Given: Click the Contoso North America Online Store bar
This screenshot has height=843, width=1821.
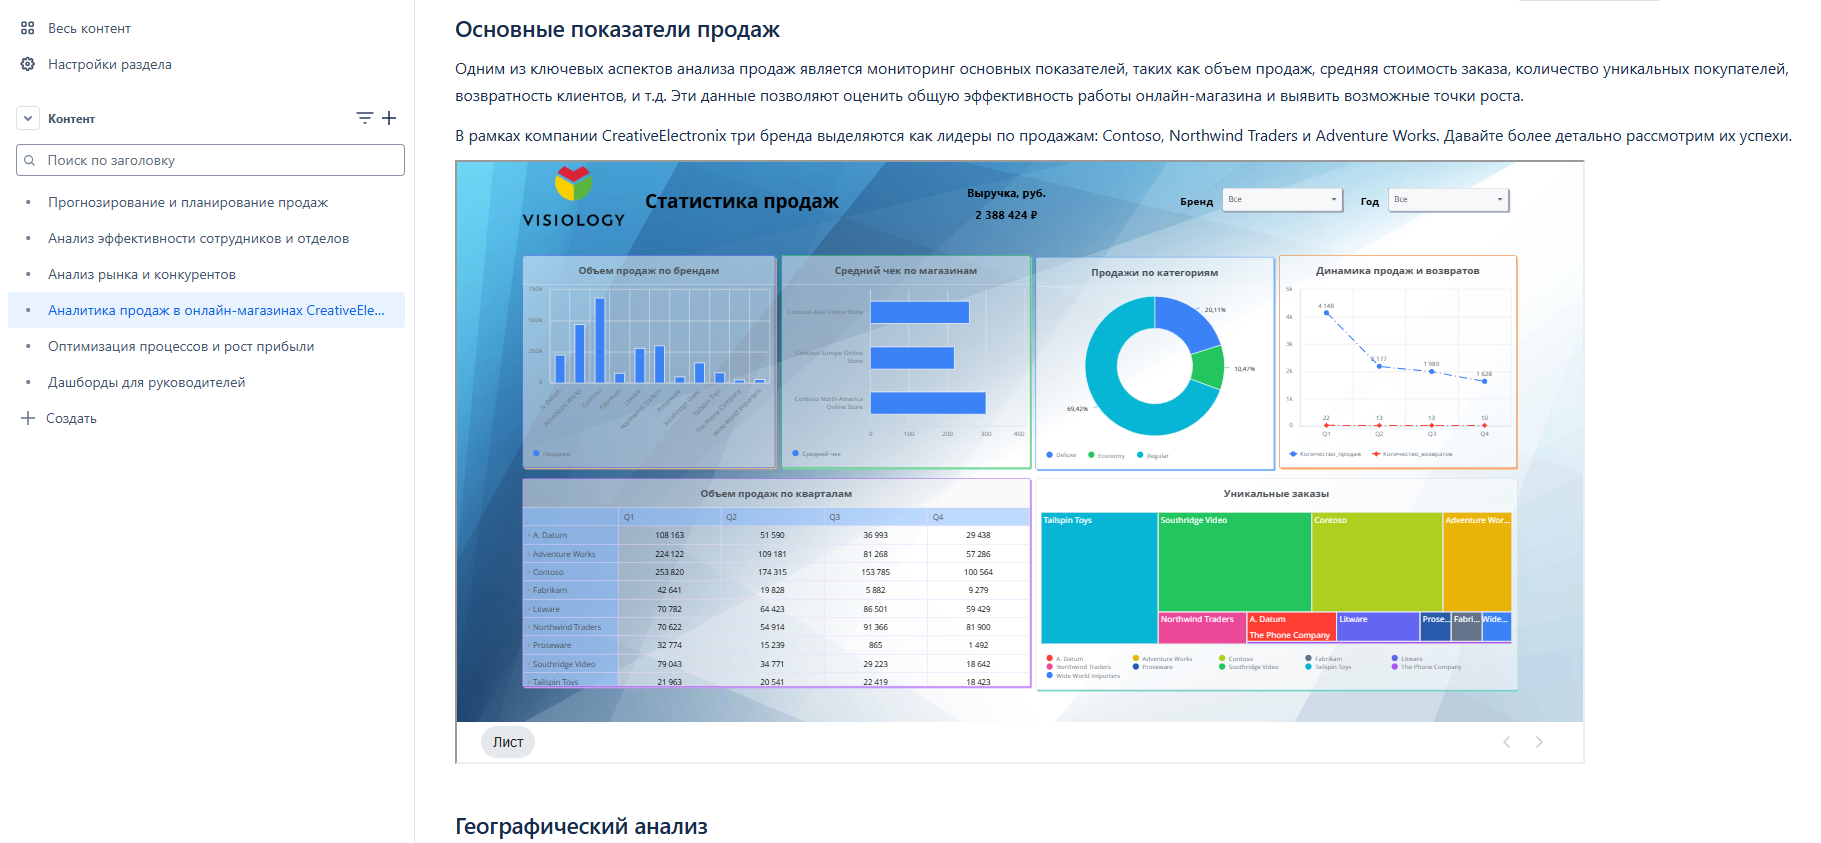Looking at the screenshot, I should click(928, 403).
